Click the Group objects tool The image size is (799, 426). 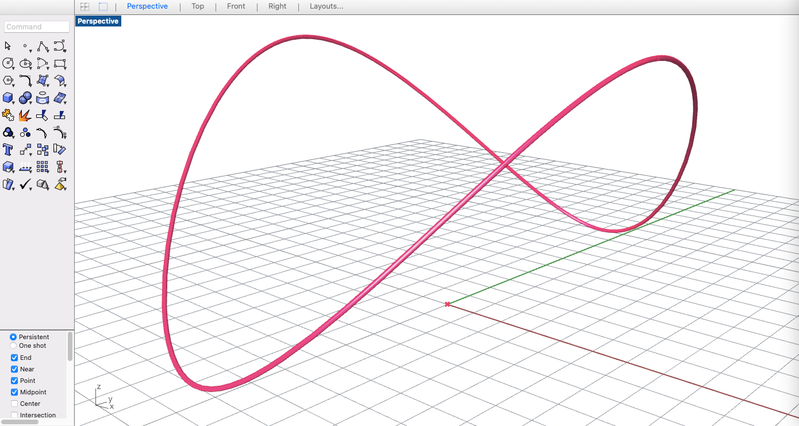(x=8, y=133)
